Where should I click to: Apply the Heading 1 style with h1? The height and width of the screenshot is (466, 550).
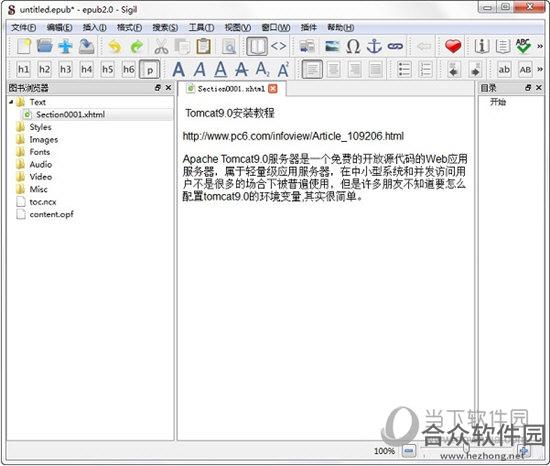(x=24, y=69)
